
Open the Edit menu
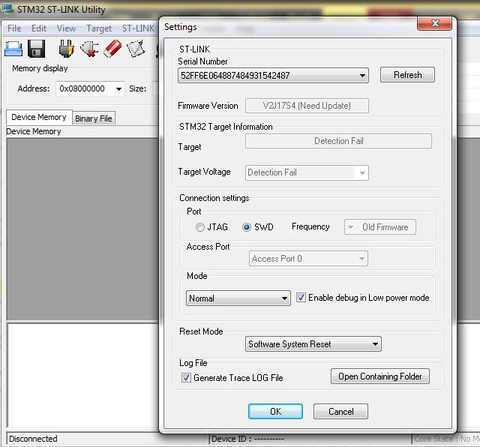click(x=39, y=29)
